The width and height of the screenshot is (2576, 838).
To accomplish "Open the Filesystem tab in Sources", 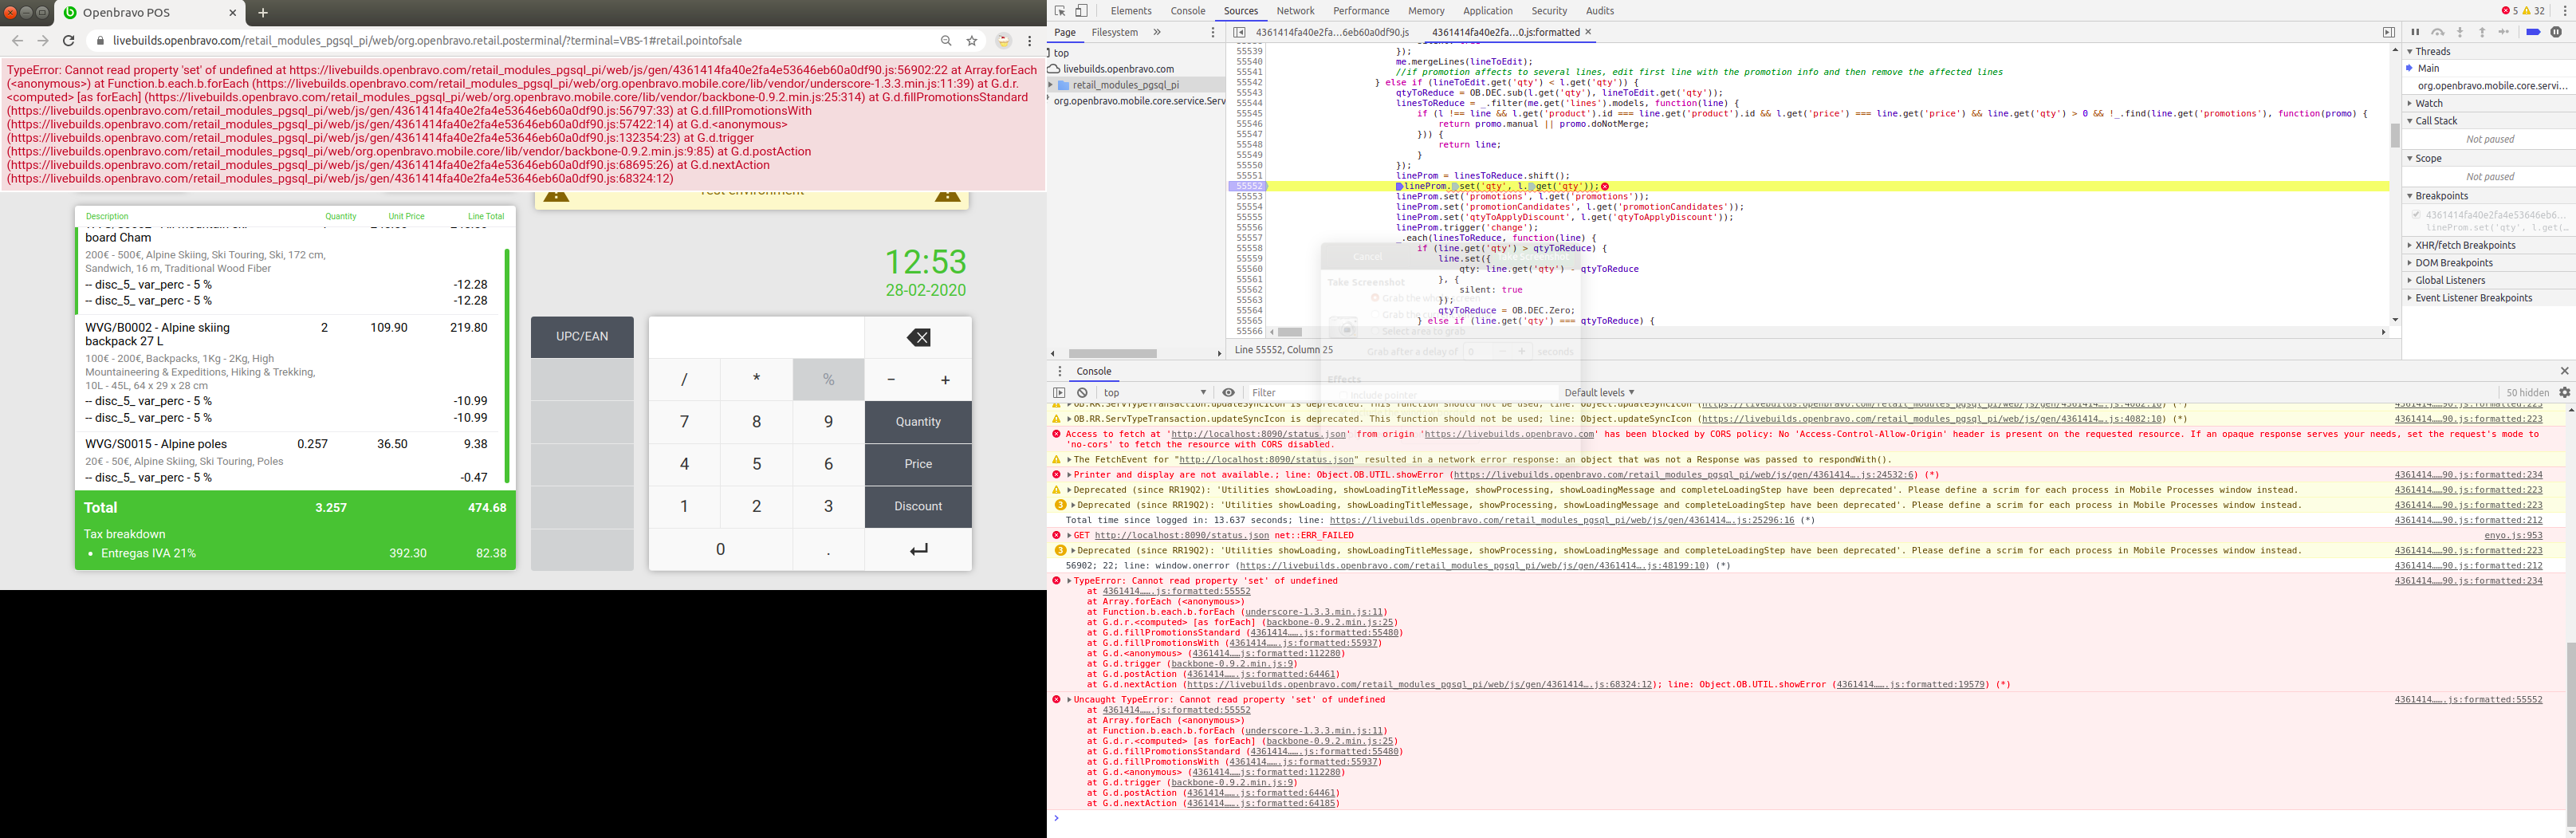I will (1114, 32).
